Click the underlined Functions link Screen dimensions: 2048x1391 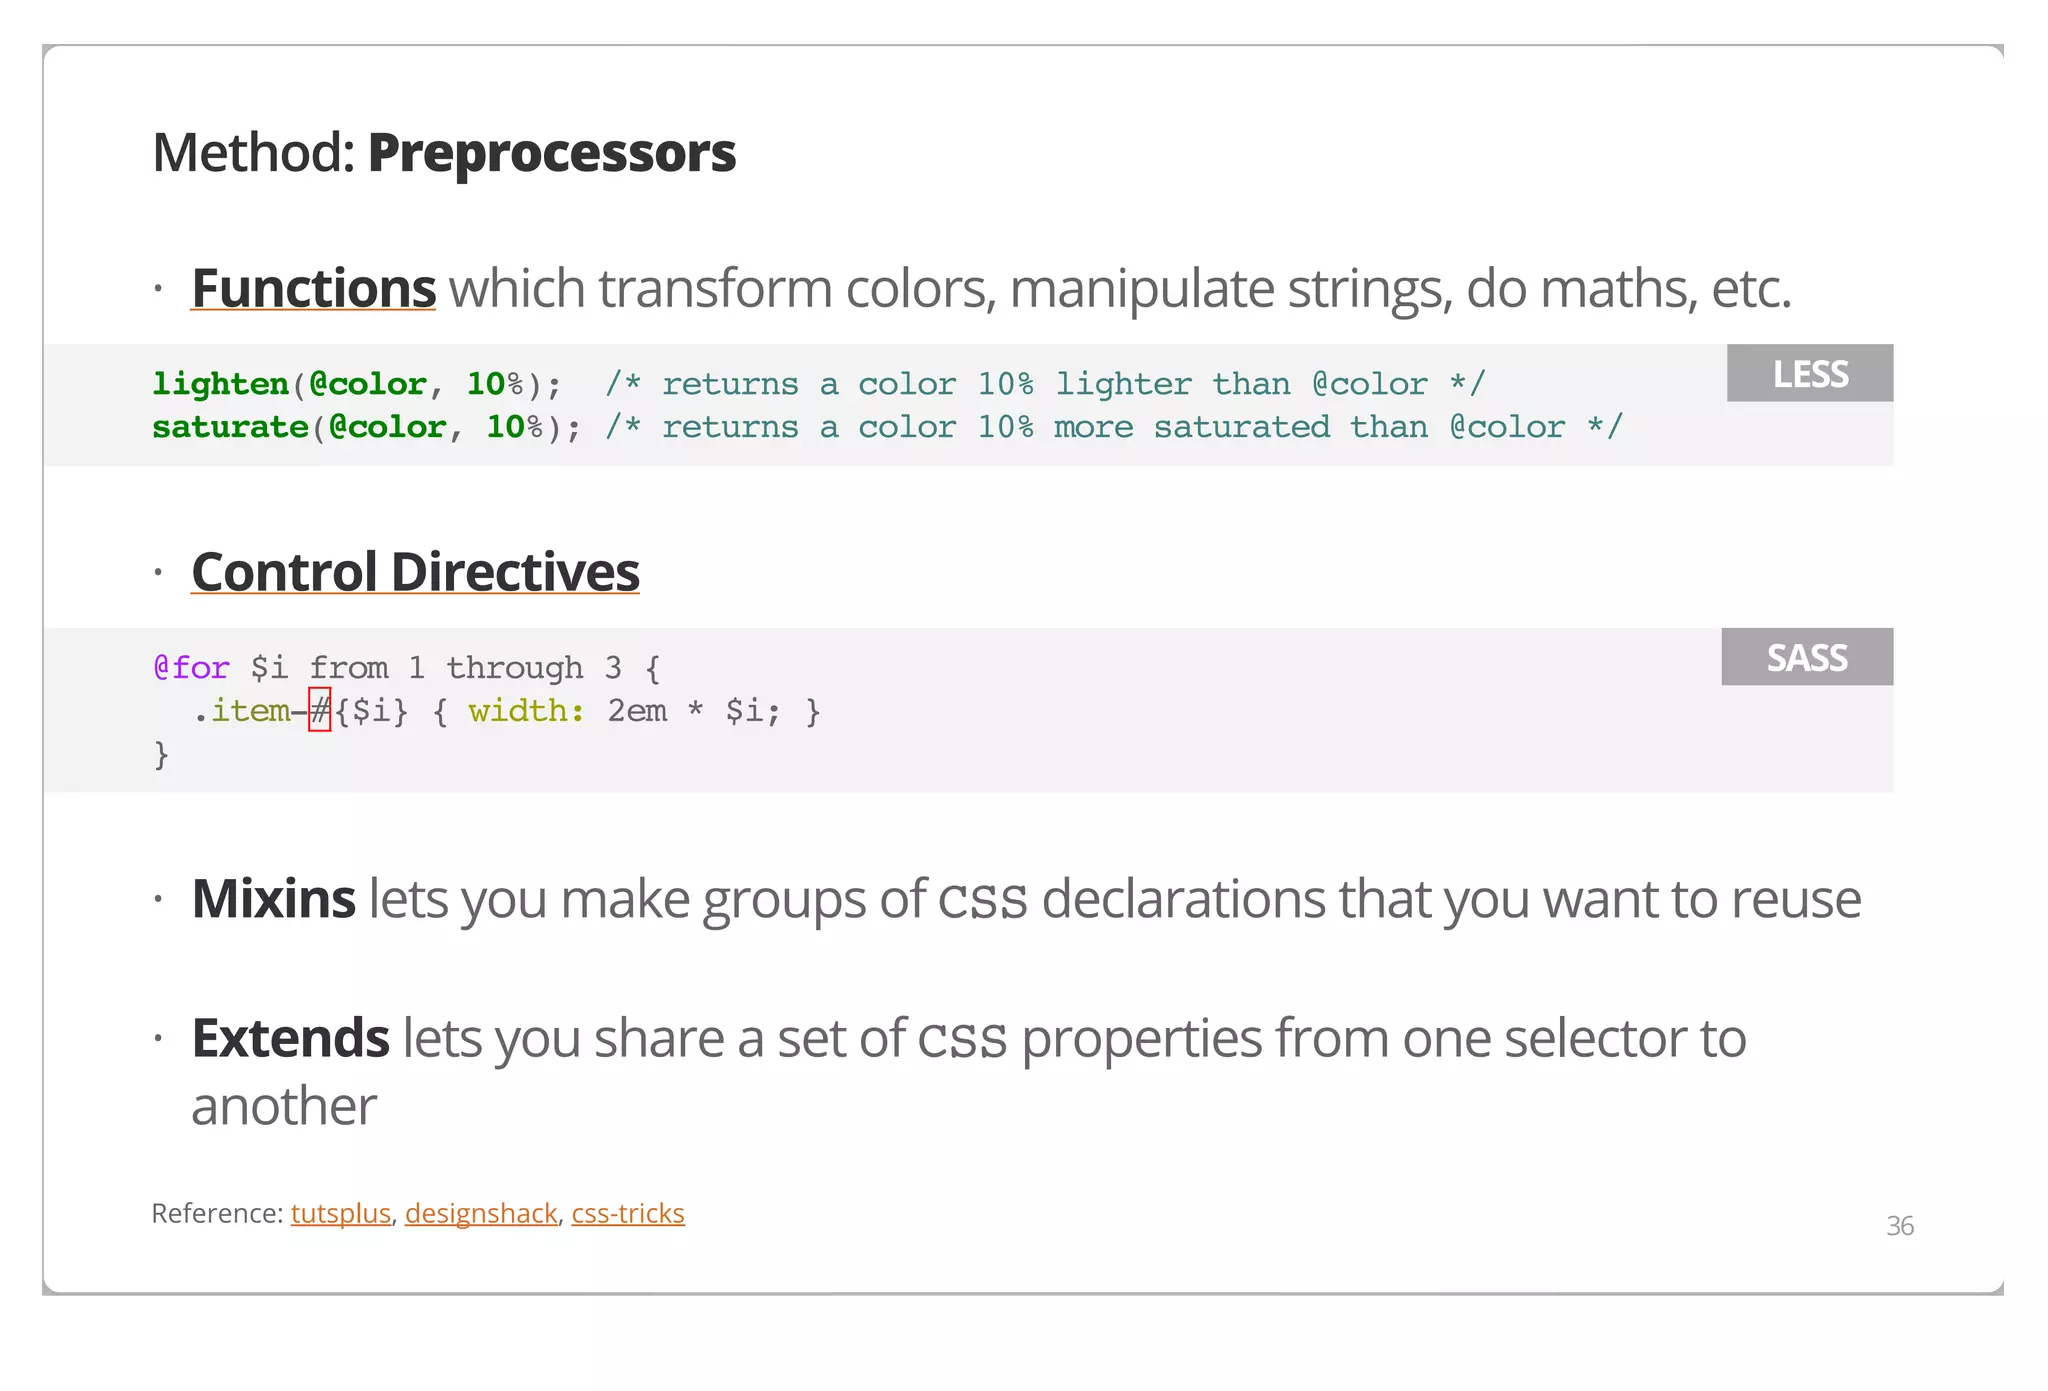(313, 288)
